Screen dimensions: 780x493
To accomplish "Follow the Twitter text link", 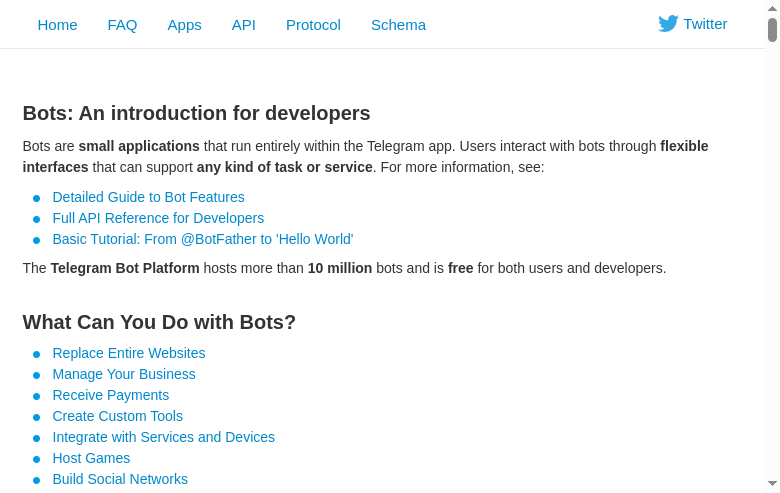I will (705, 24).
